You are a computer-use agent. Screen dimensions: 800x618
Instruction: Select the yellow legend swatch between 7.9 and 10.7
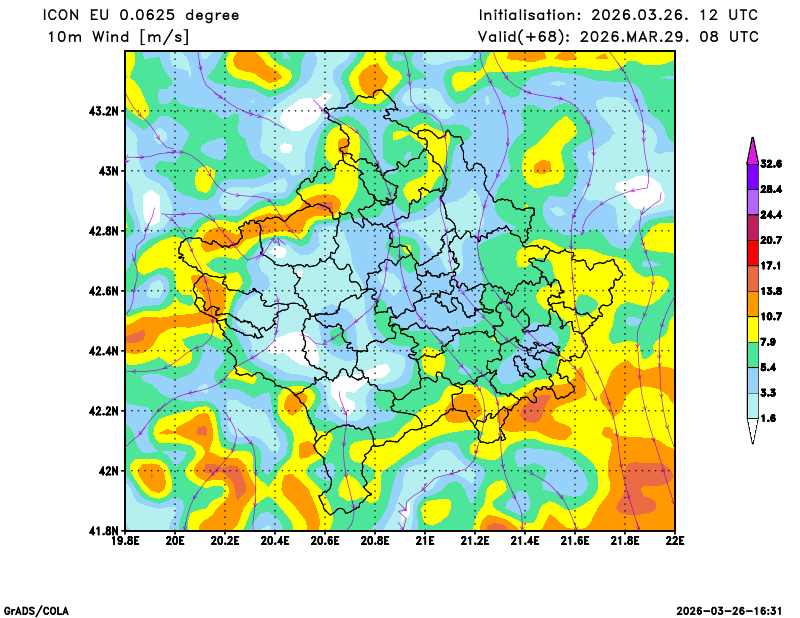click(752, 329)
